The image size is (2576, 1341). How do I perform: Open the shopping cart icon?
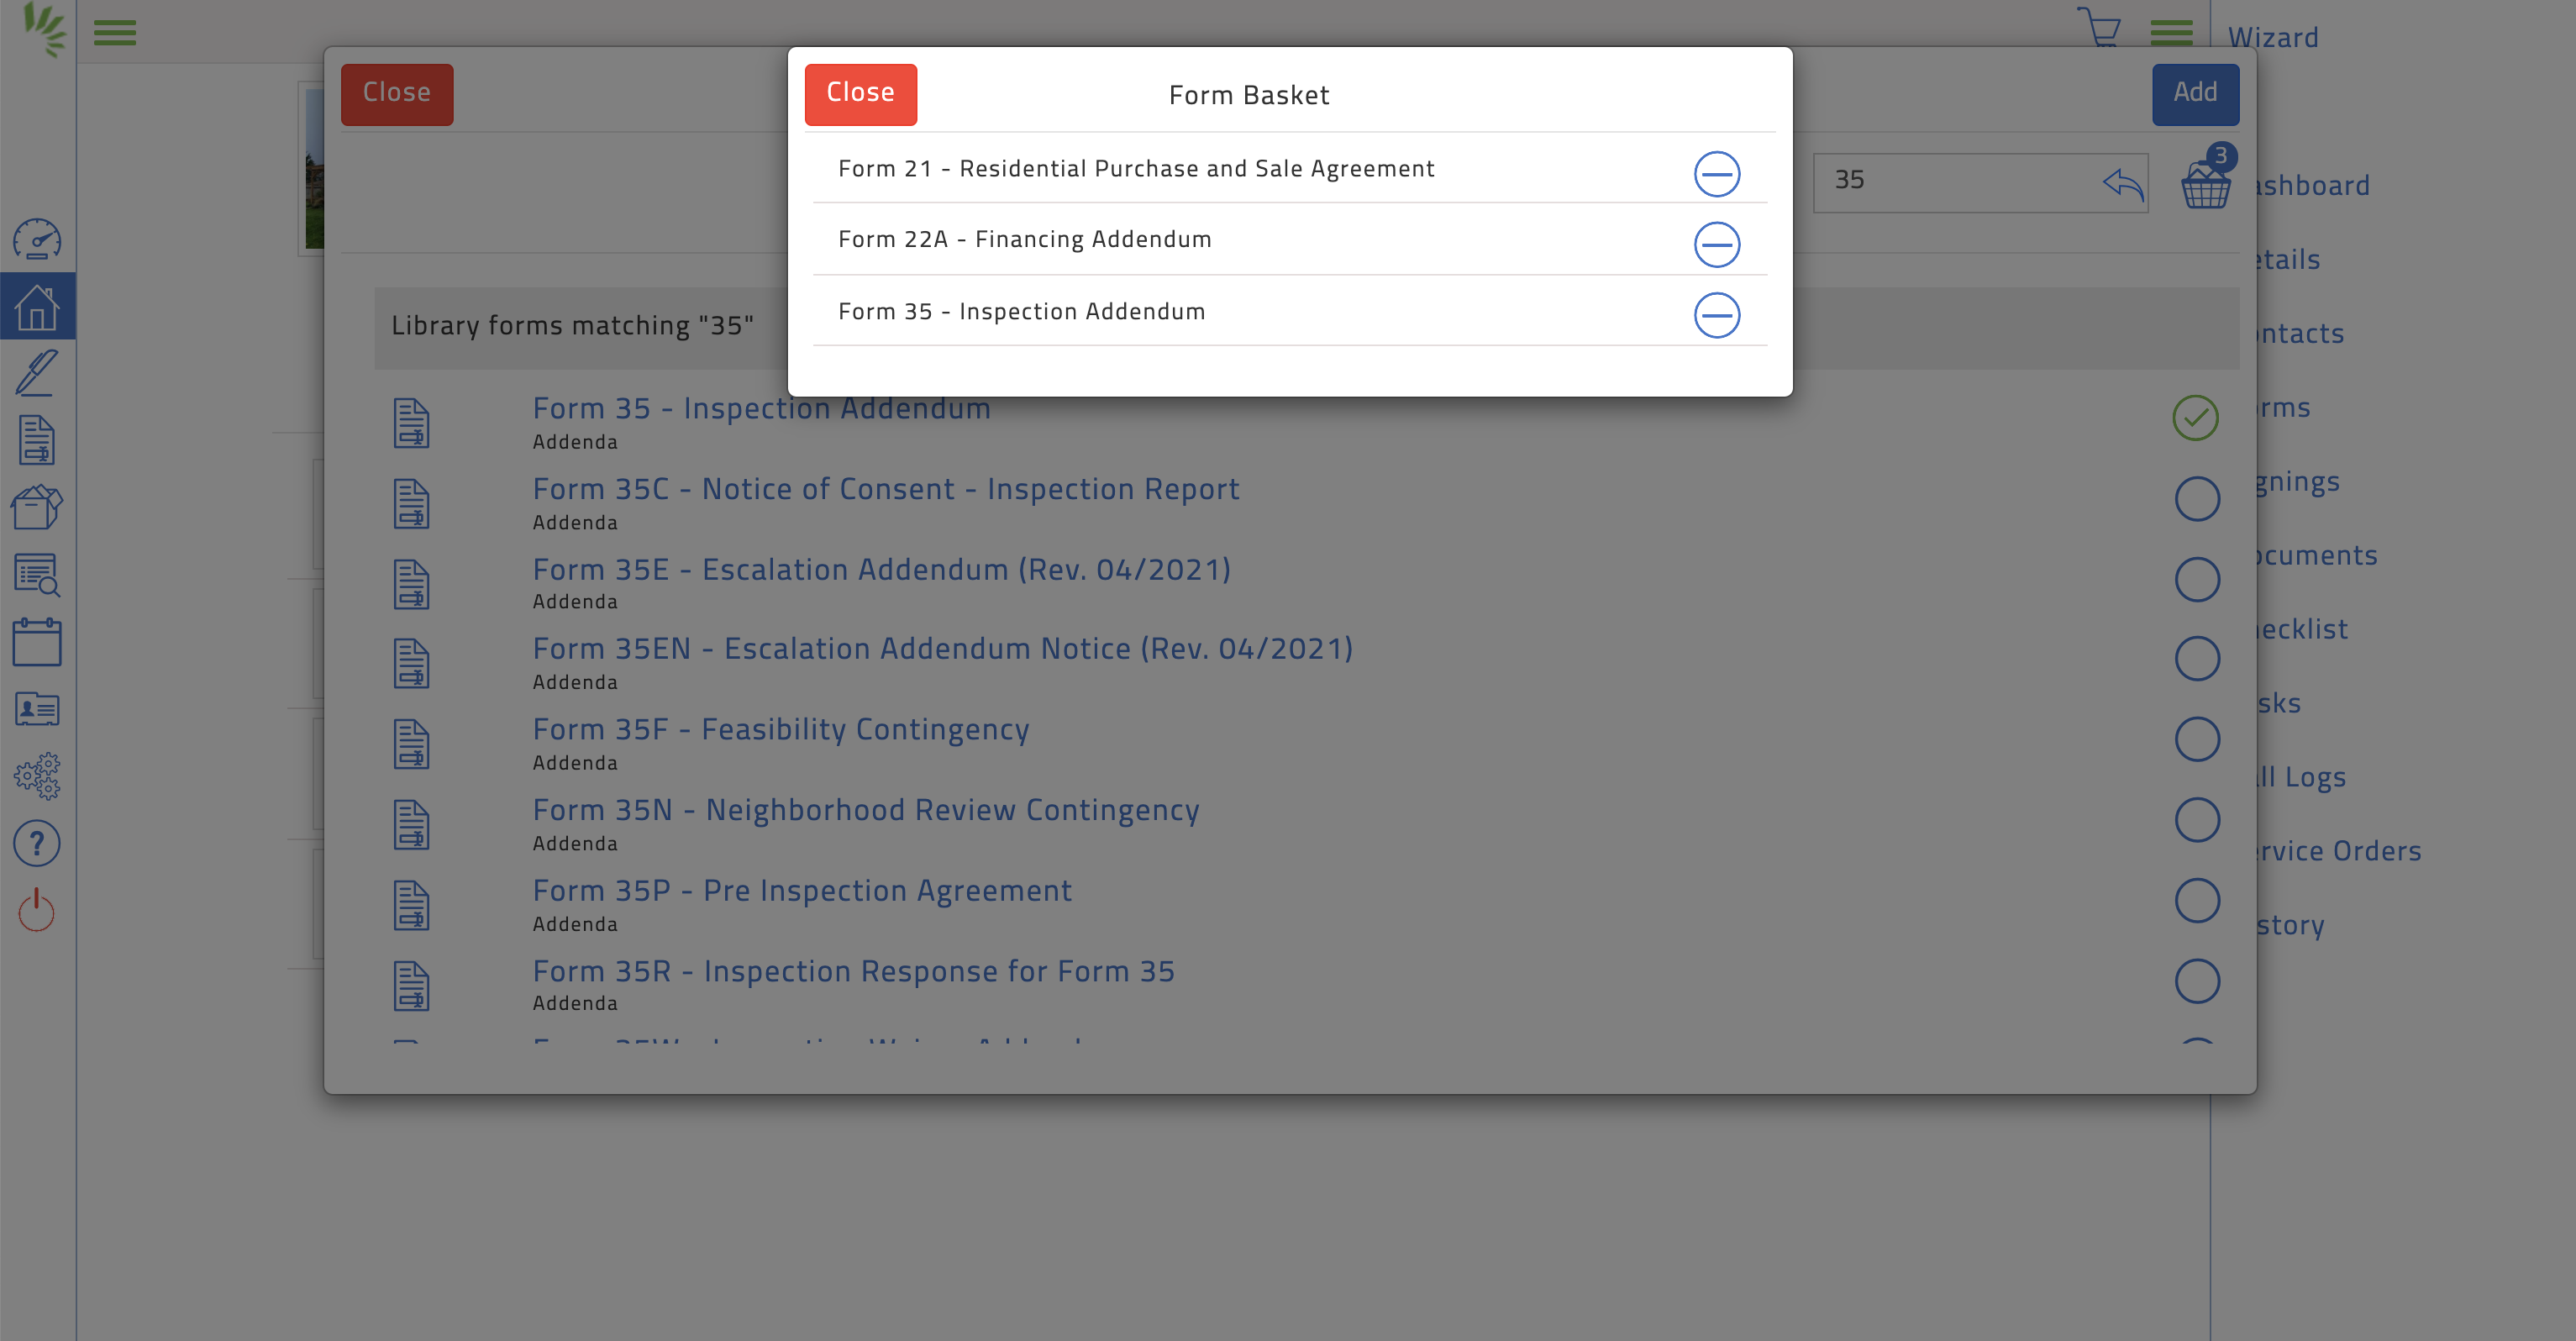tap(2099, 28)
